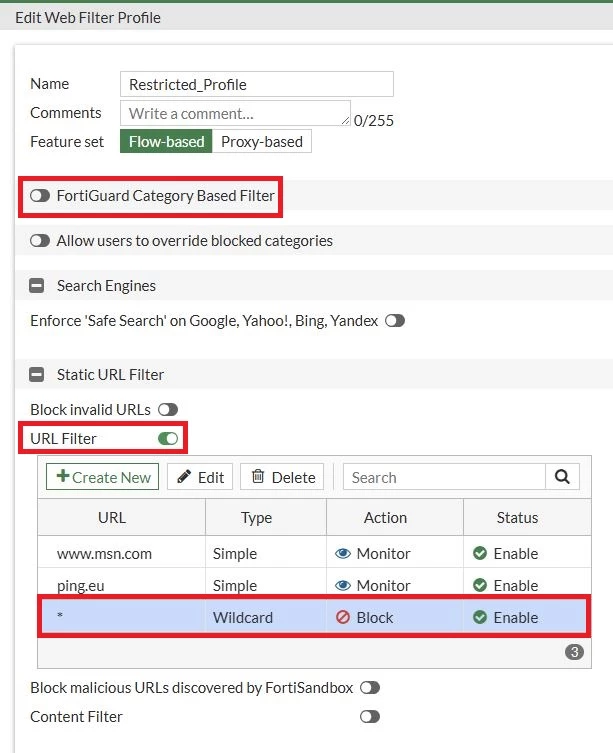
Task: Select Flow-based feature set
Action: (166, 141)
